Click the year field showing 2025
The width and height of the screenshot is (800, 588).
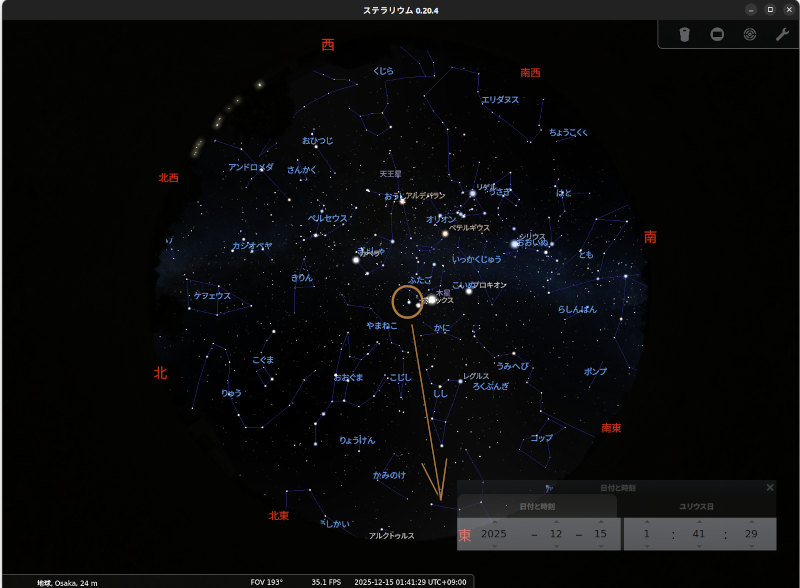[494, 534]
